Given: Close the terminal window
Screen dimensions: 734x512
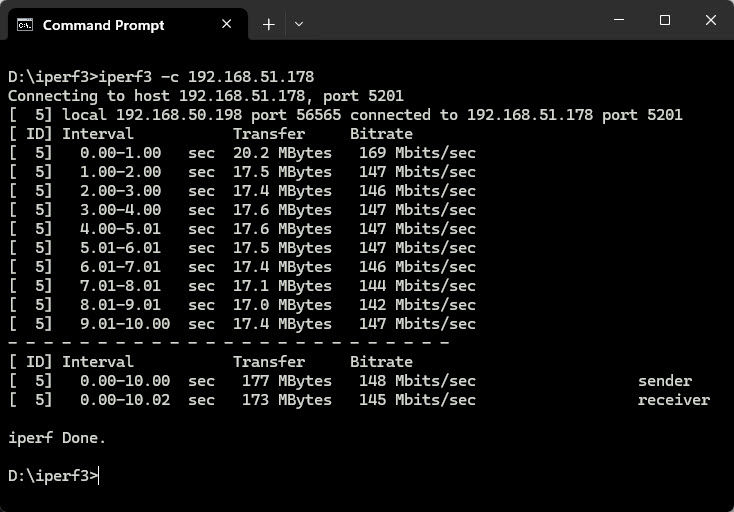Looking at the screenshot, I should [711, 20].
